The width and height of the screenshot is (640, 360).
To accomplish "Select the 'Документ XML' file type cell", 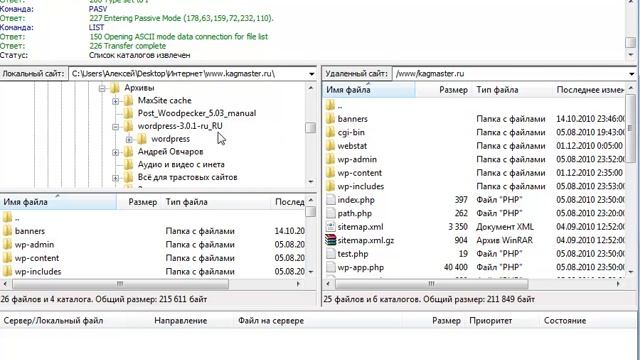I will coord(505,227).
